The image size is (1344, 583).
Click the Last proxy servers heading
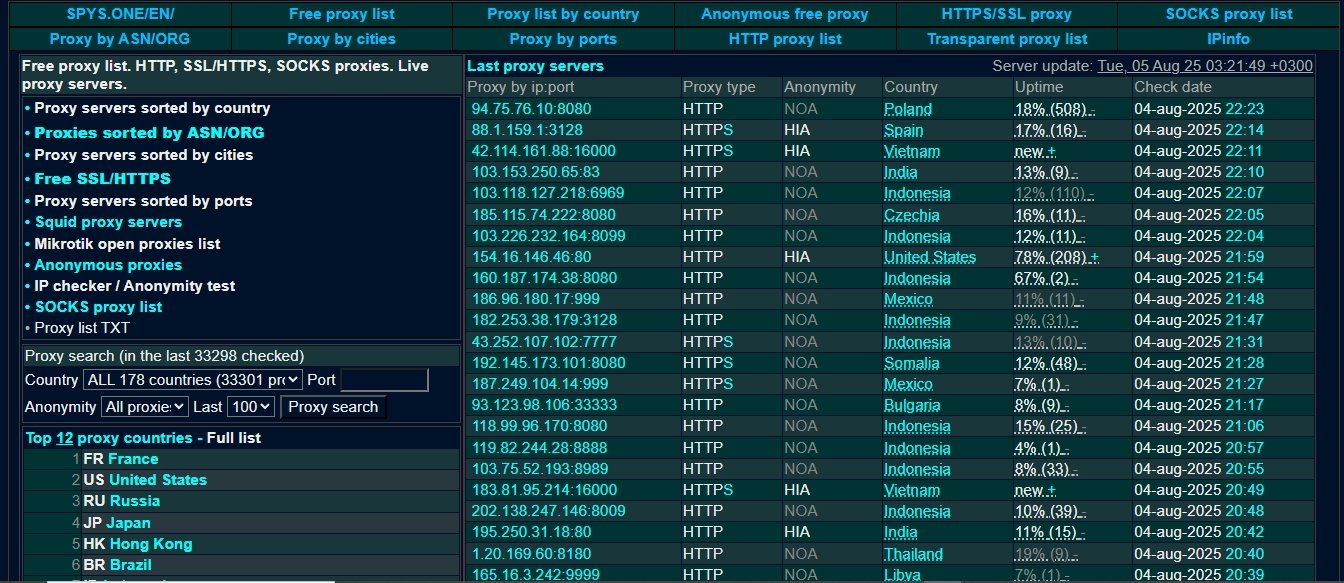point(536,66)
